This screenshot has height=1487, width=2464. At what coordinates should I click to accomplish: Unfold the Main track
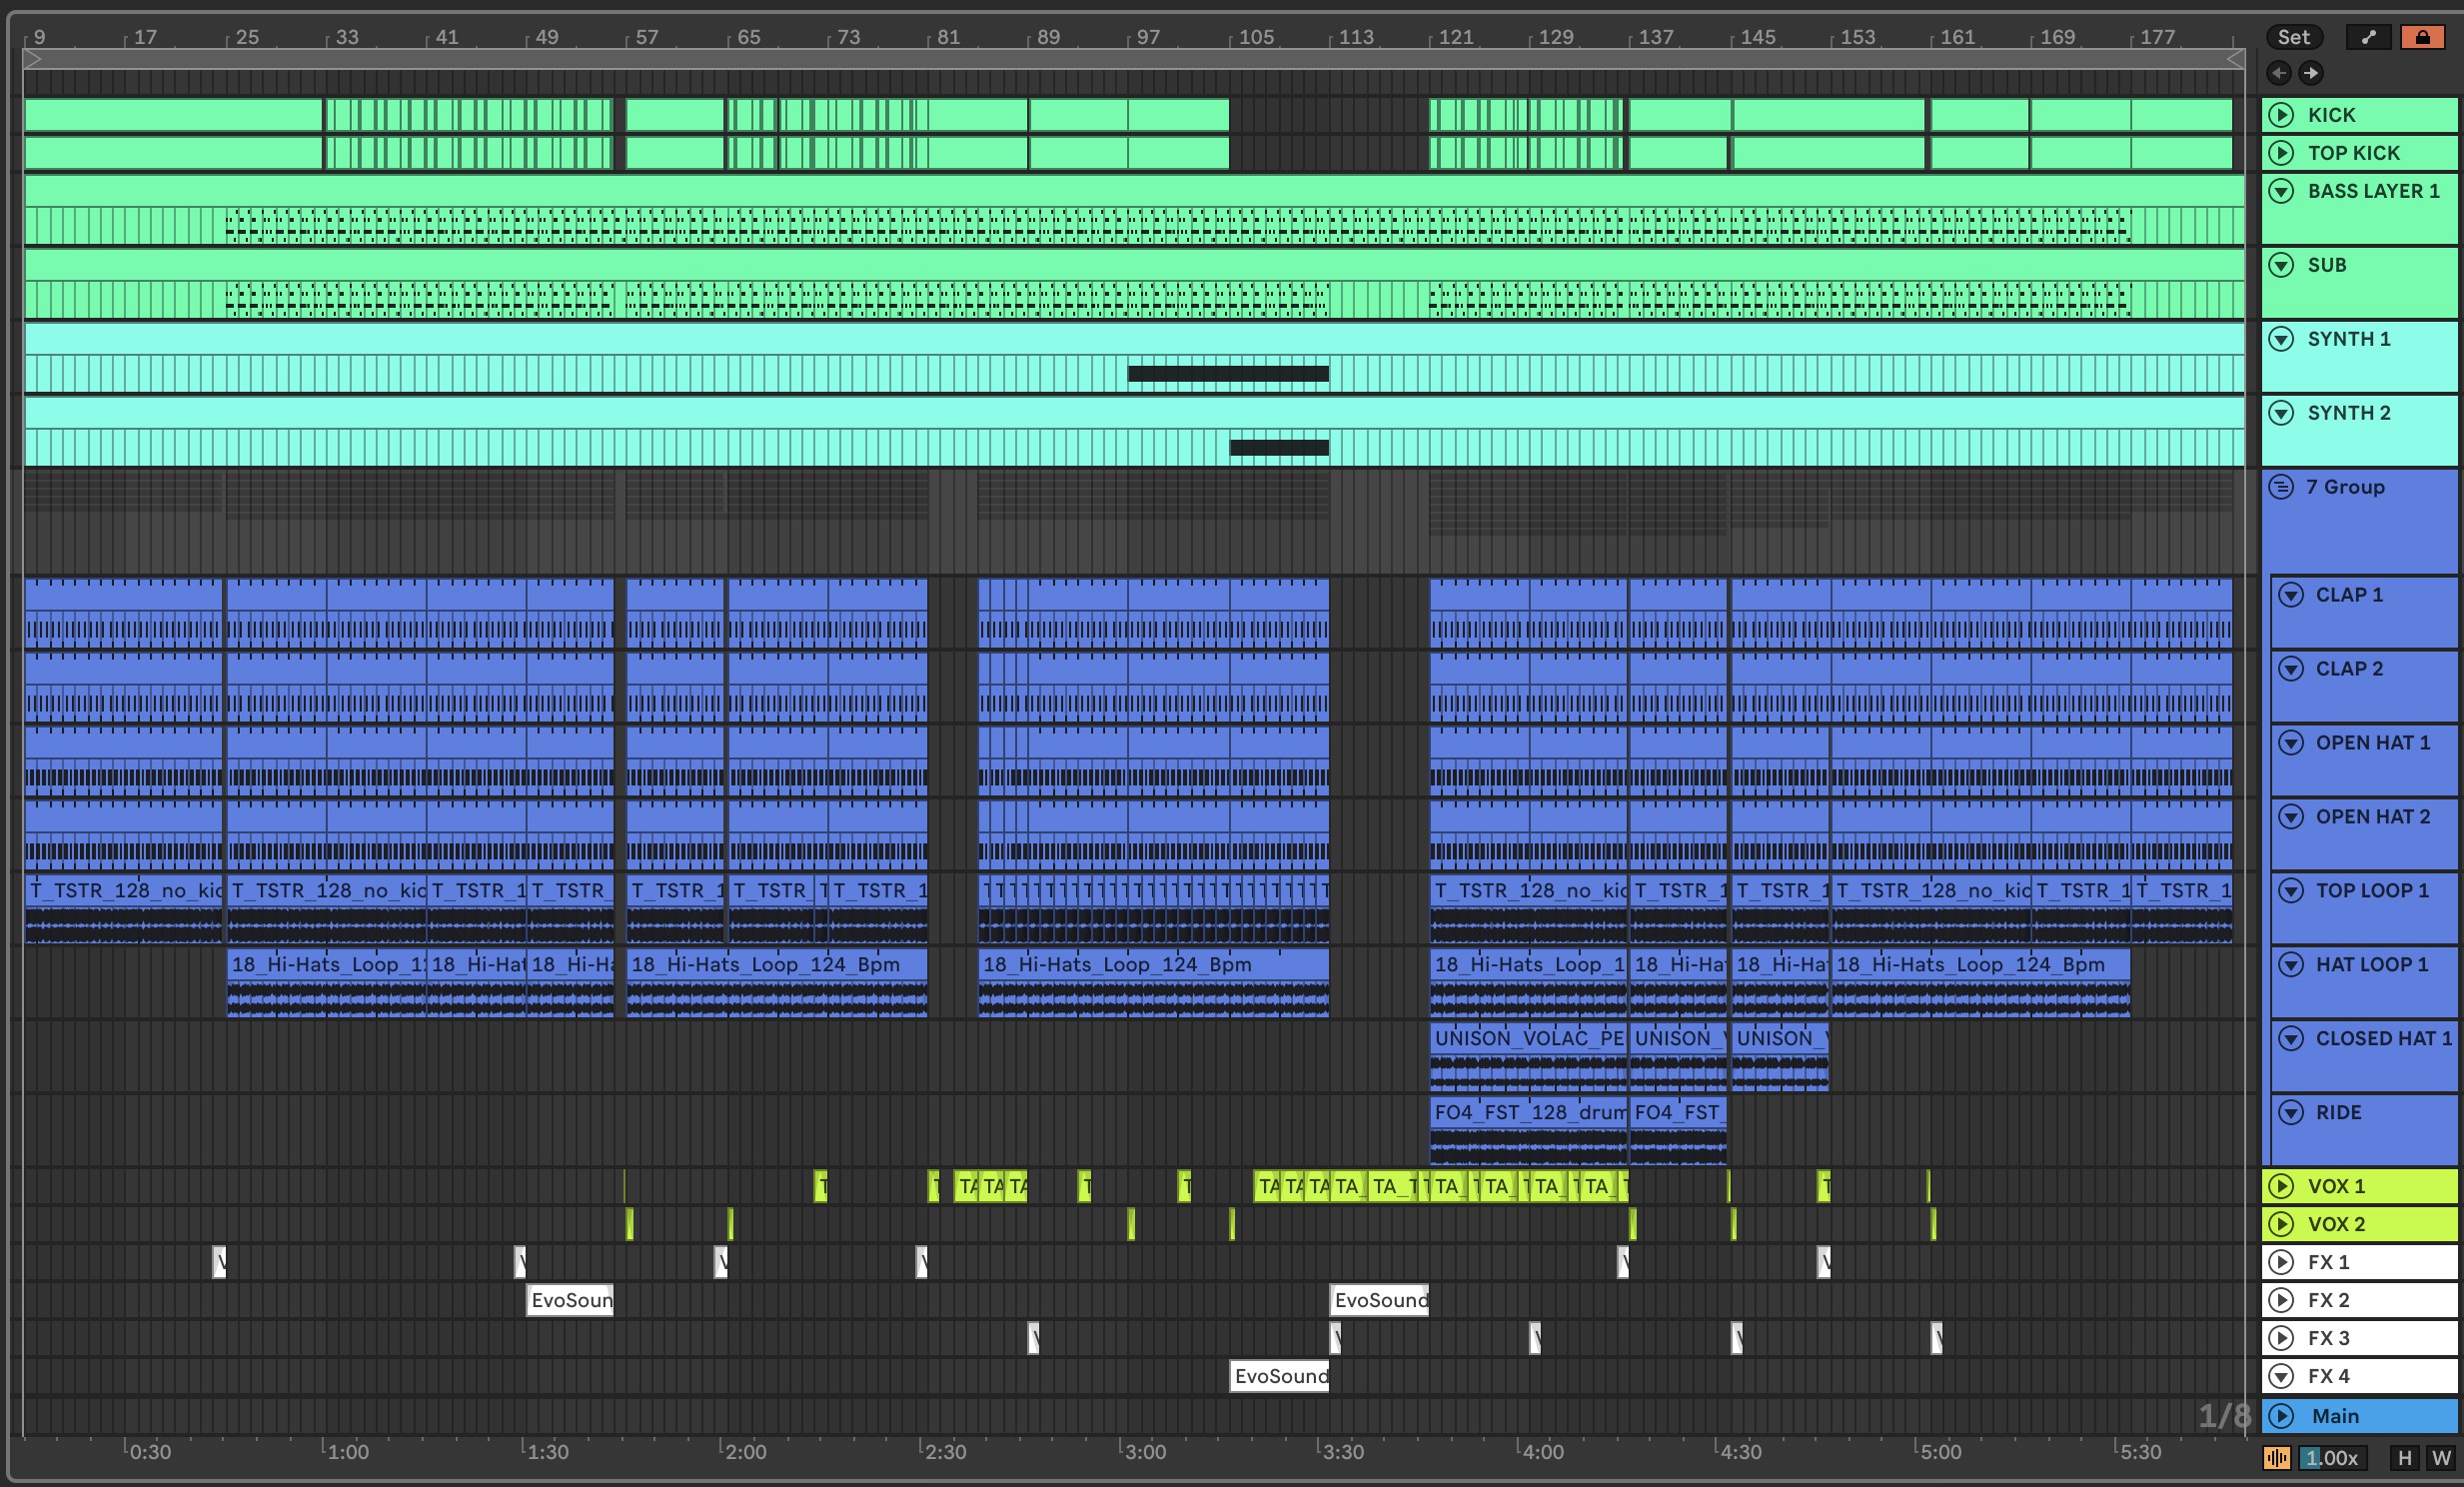(x=2281, y=1416)
